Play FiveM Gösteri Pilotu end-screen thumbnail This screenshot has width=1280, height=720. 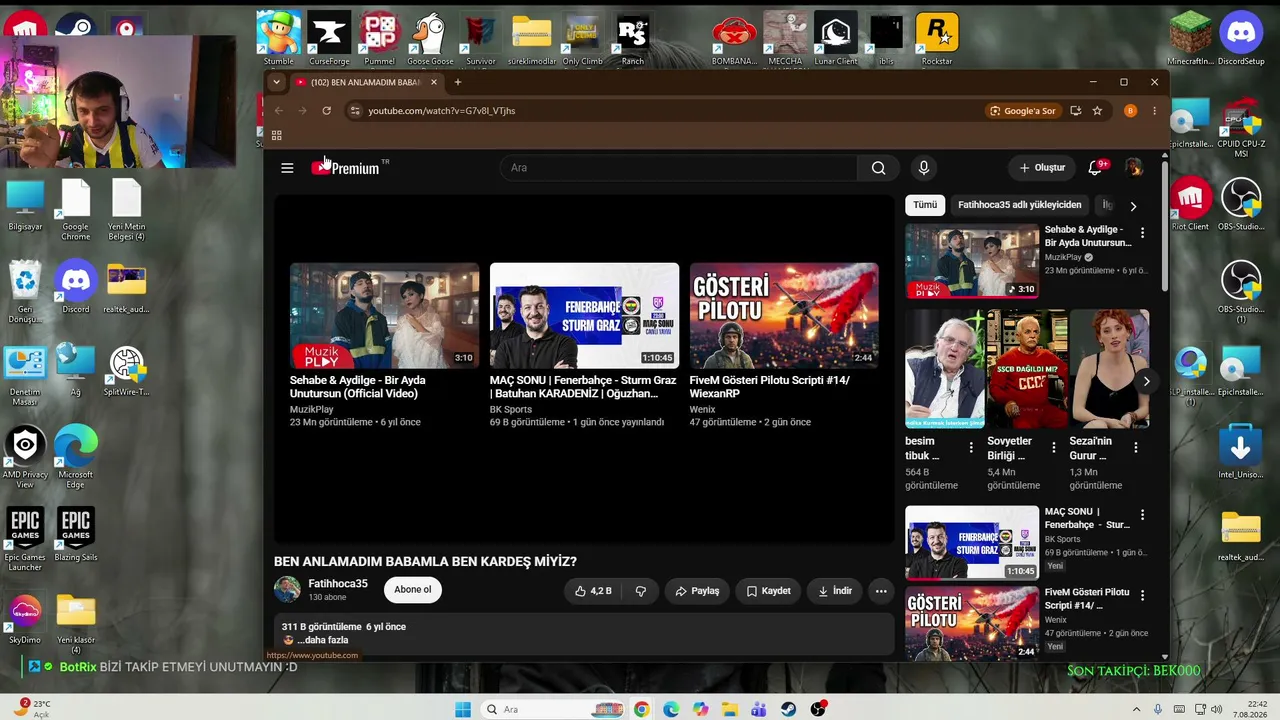click(x=784, y=316)
